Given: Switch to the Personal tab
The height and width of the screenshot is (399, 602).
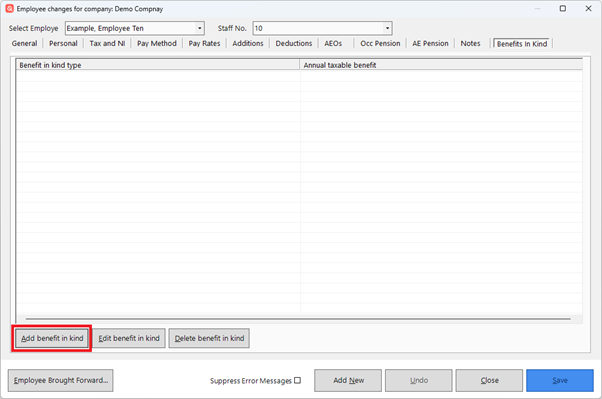Looking at the screenshot, I should click(x=63, y=43).
